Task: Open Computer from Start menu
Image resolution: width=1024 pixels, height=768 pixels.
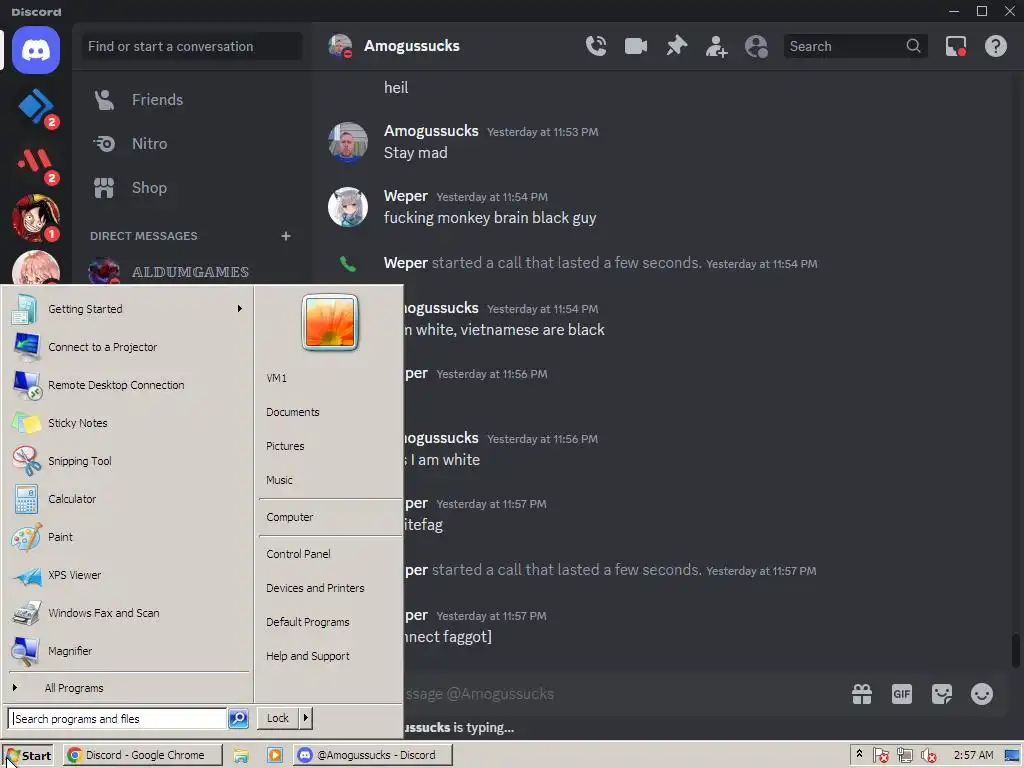Action: click(x=329, y=517)
